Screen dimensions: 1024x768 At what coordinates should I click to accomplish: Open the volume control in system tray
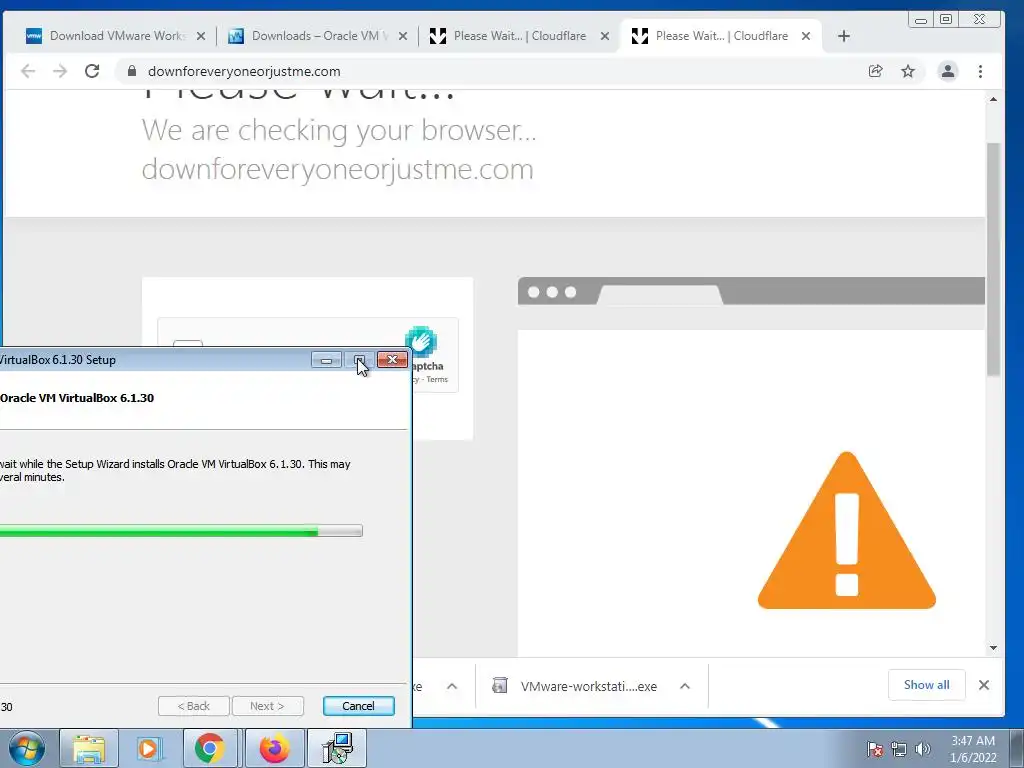coord(923,749)
